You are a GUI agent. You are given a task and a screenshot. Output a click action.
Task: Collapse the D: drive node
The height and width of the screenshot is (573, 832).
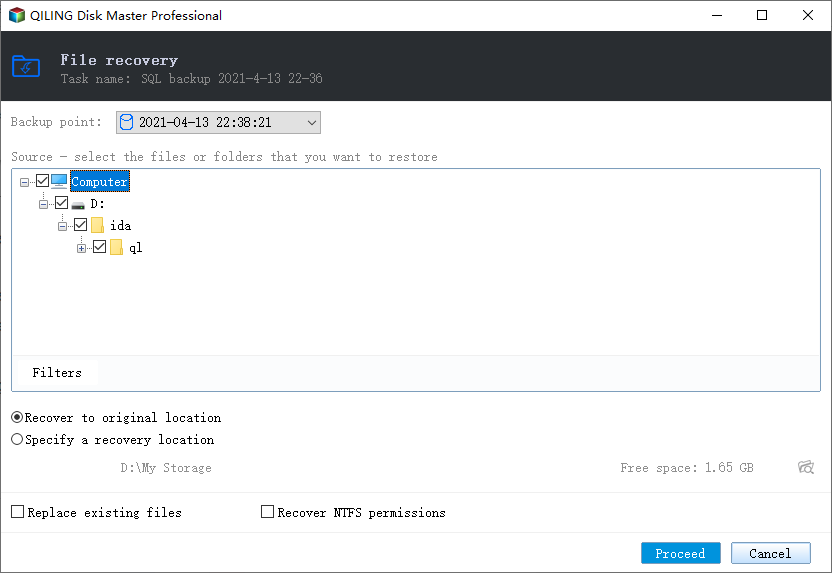[43, 204]
